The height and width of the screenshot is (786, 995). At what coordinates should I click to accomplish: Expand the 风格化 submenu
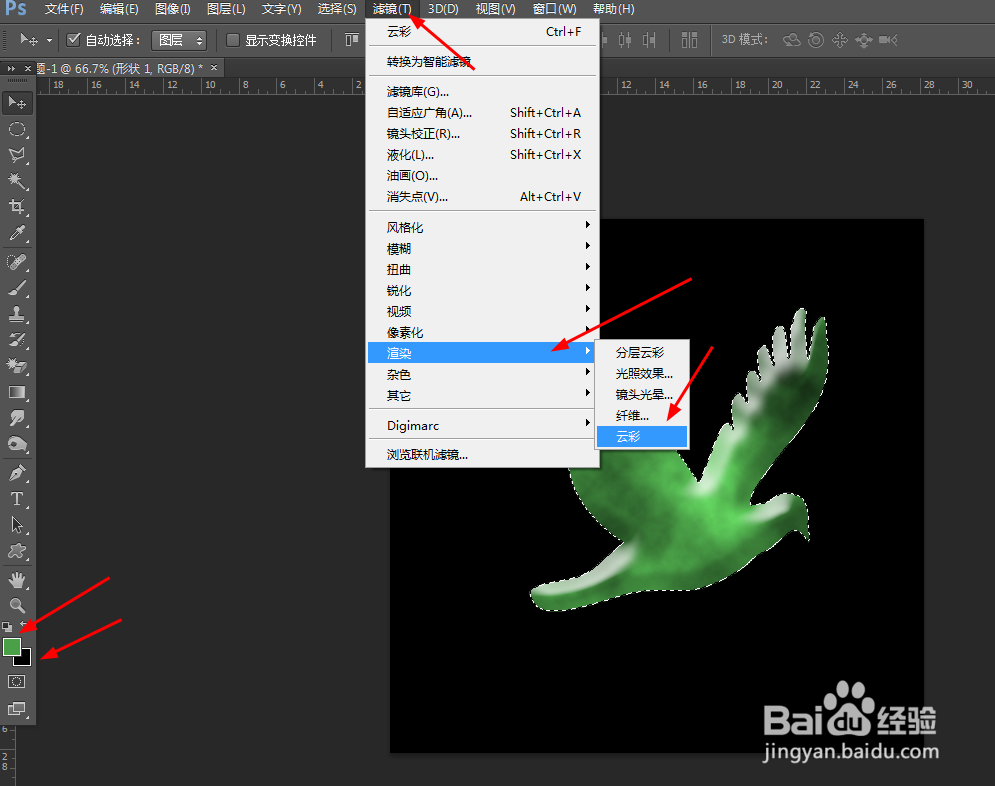click(x=482, y=227)
